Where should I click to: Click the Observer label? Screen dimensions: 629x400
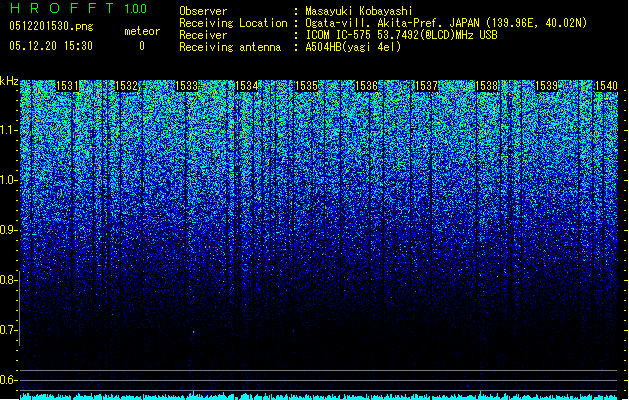pyautogui.click(x=203, y=11)
